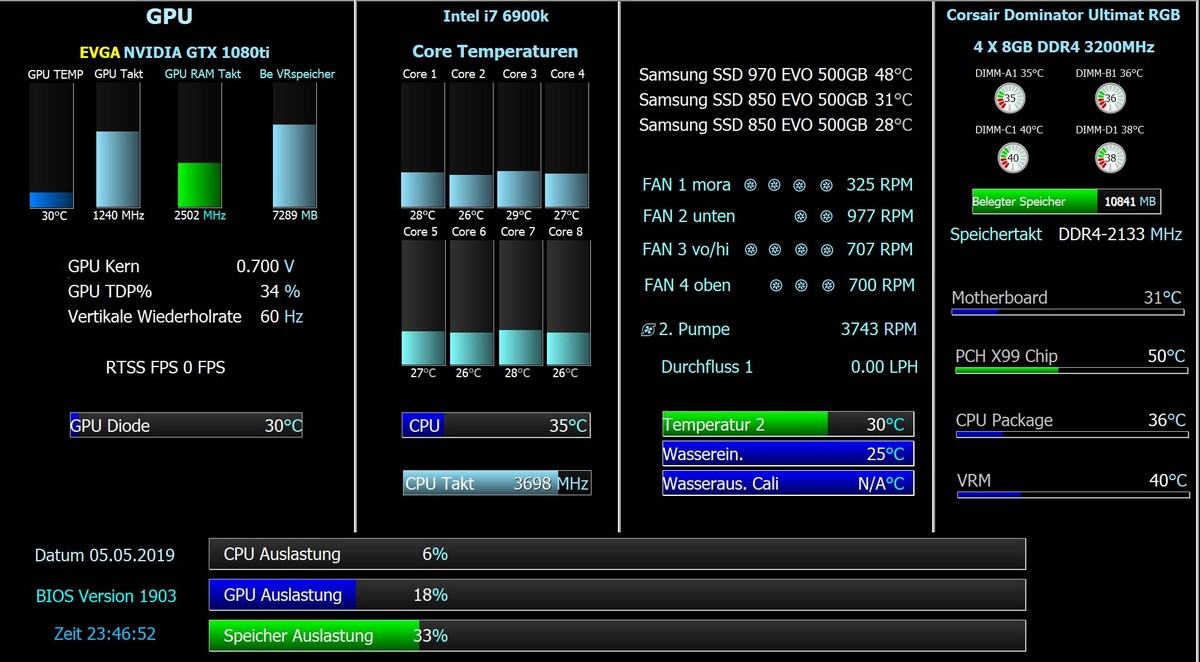Click the Core Temperaturen heading
This screenshot has height=662, width=1200.
coord(495,51)
